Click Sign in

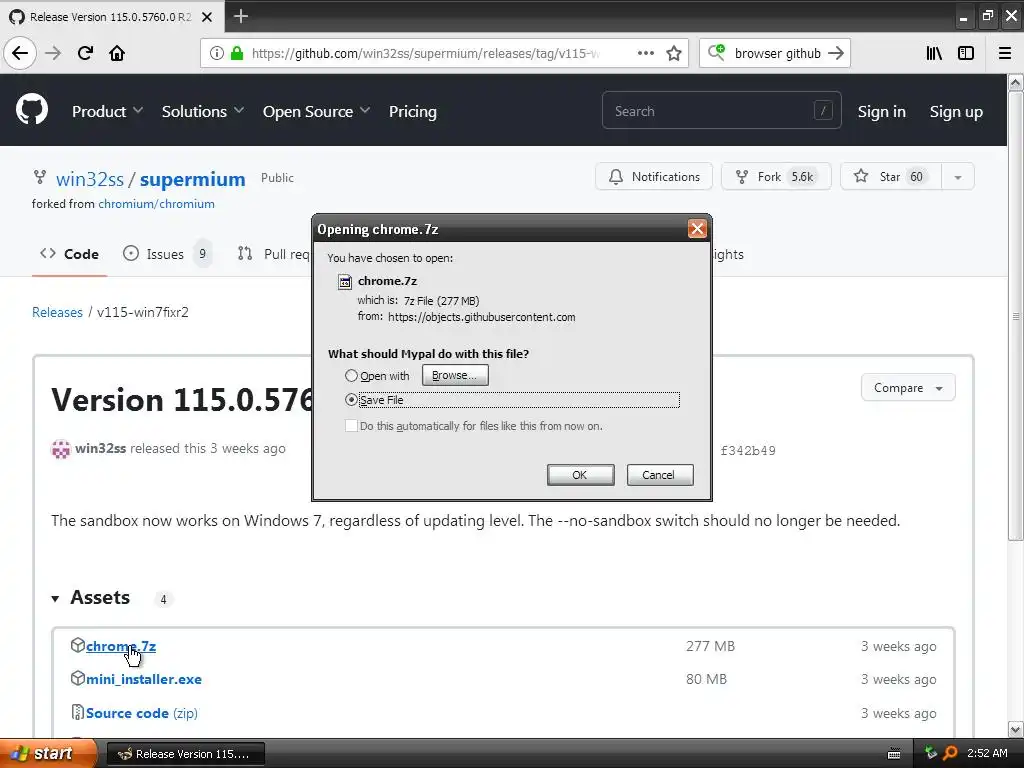[x=881, y=112]
